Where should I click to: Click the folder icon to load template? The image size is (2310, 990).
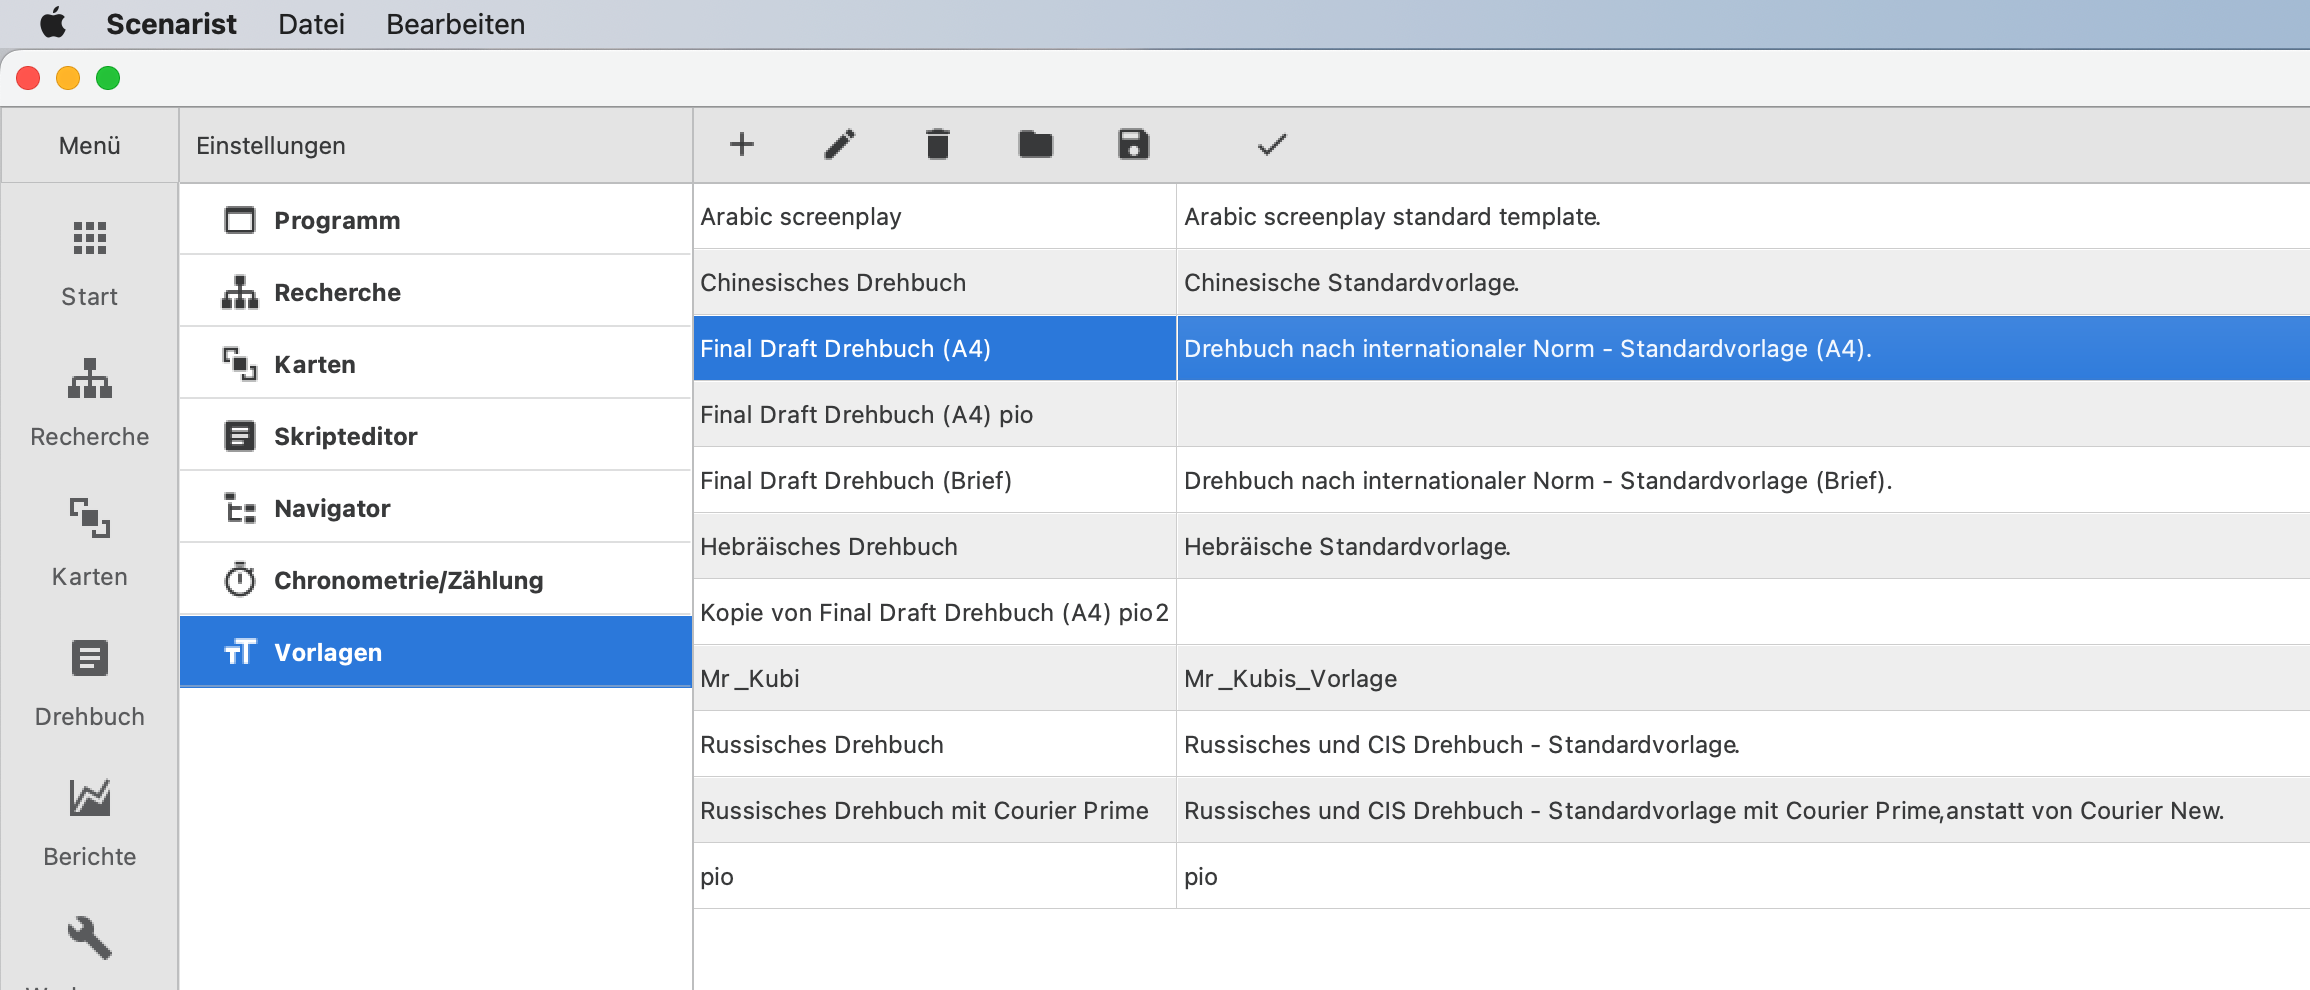[x=1035, y=145]
